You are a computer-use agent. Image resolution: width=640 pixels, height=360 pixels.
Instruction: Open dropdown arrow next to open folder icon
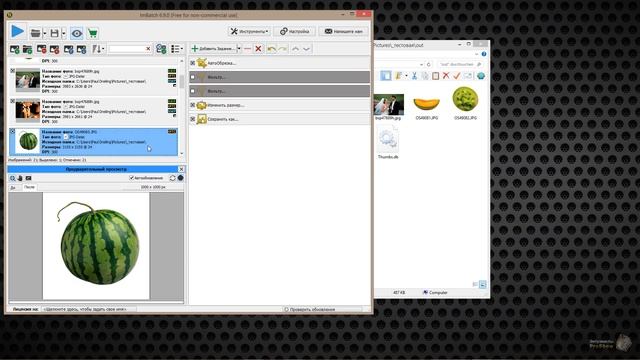pyautogui.click(x=44, y=33)
